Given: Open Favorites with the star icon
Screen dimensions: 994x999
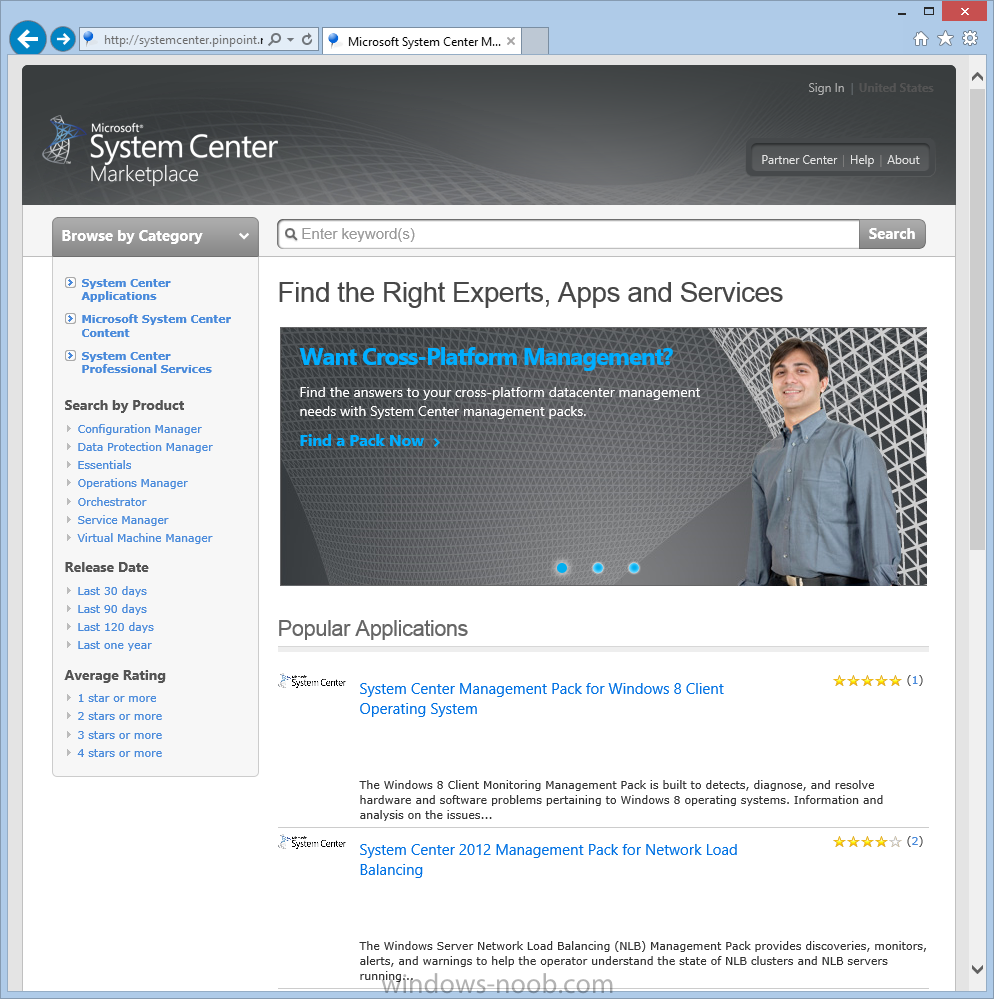Looking at the screenshot, I should (946, 39).
